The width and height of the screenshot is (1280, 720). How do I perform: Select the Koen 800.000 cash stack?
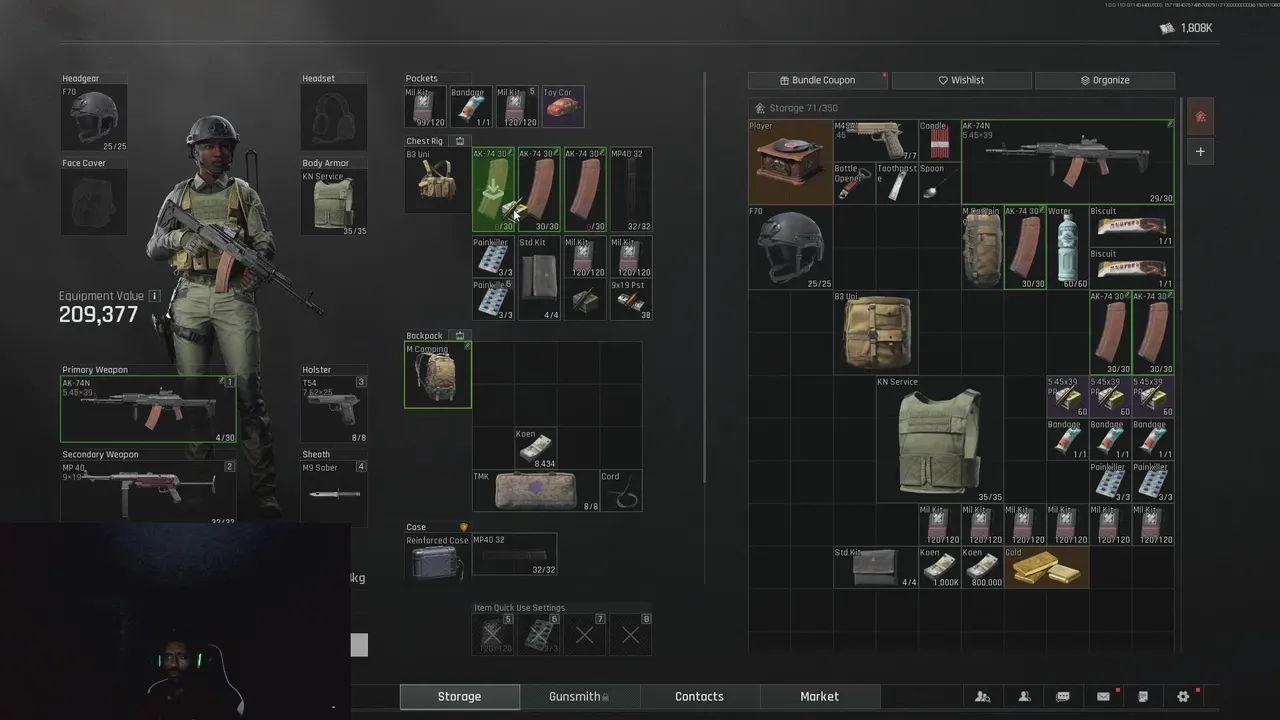tap(982, 567)
